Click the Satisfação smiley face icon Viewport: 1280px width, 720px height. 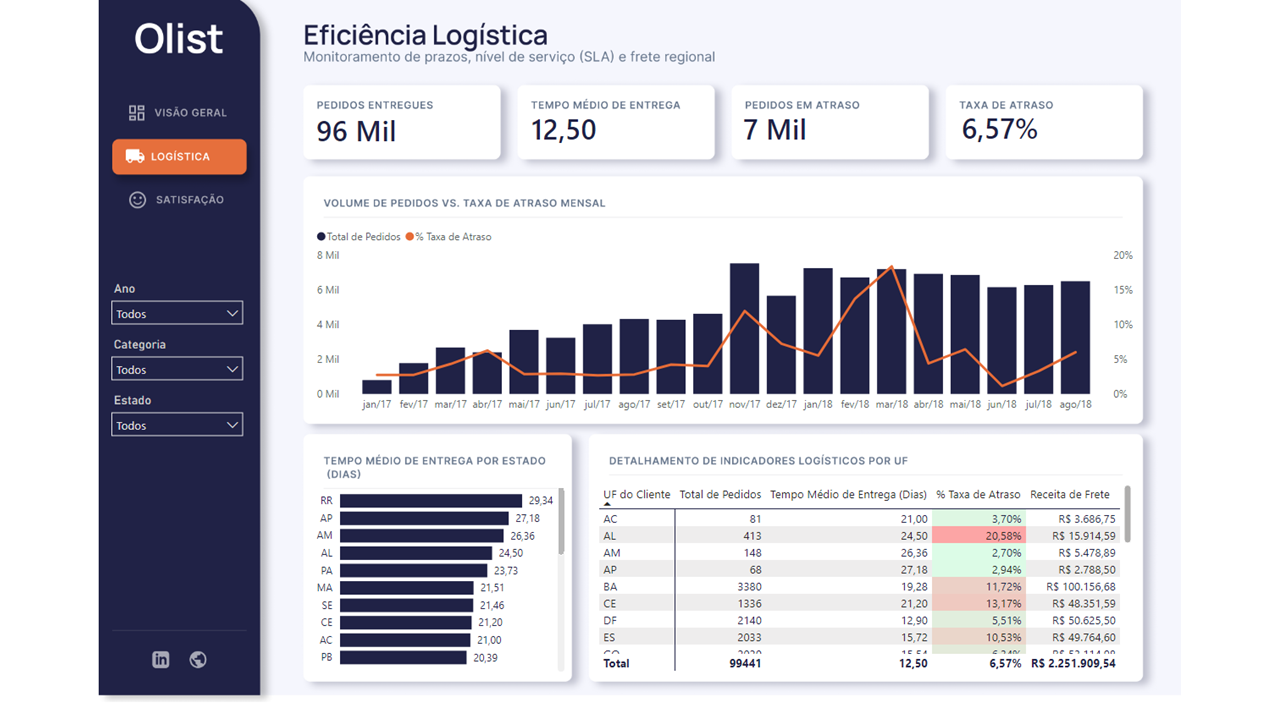tap(138, 200)
